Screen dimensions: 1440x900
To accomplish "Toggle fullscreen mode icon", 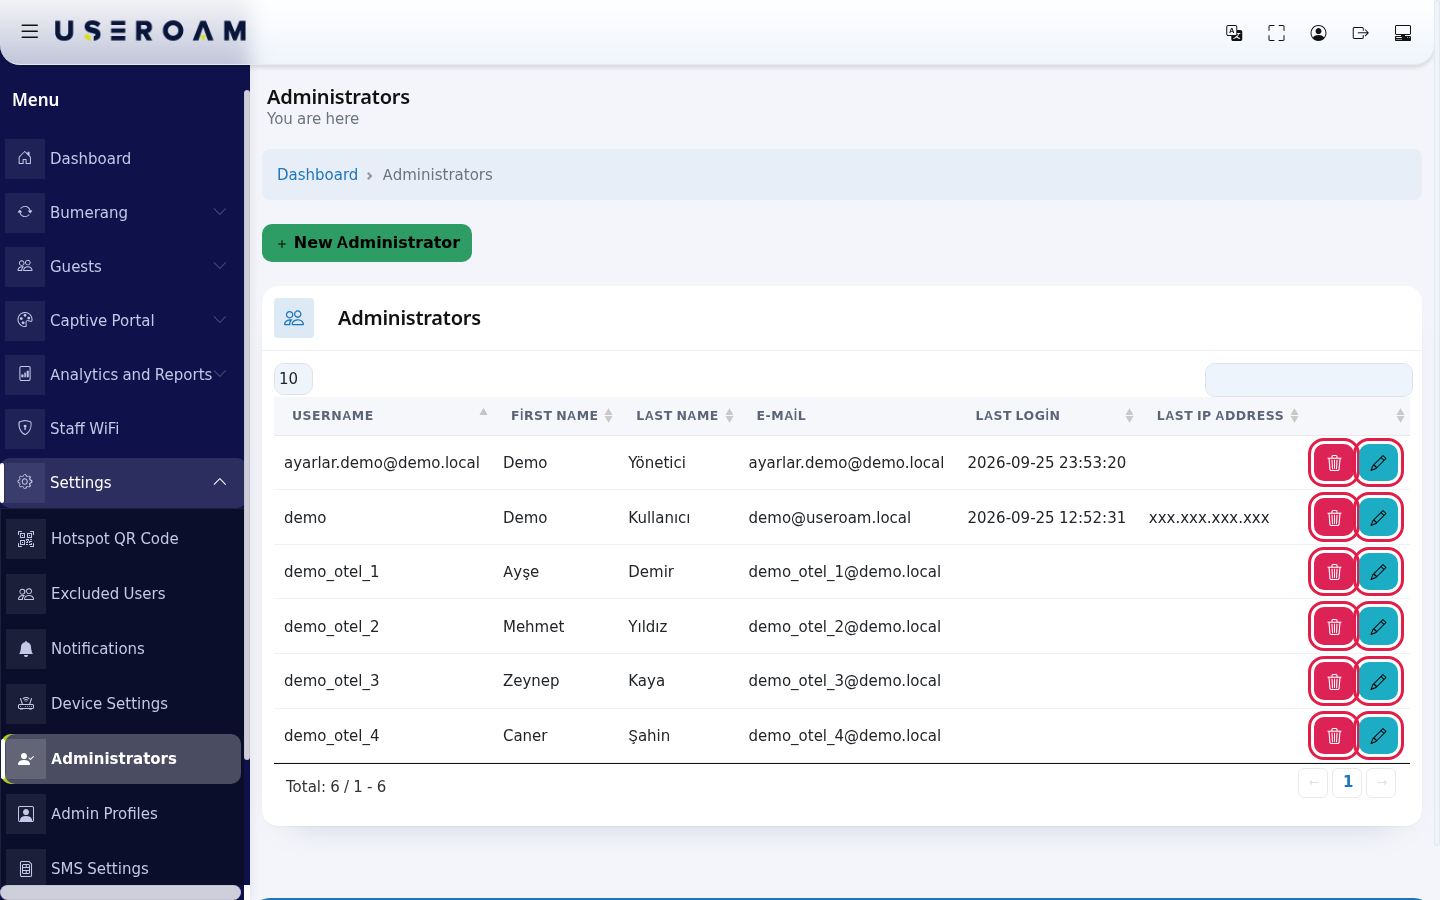I will (x=1276, y=33).
